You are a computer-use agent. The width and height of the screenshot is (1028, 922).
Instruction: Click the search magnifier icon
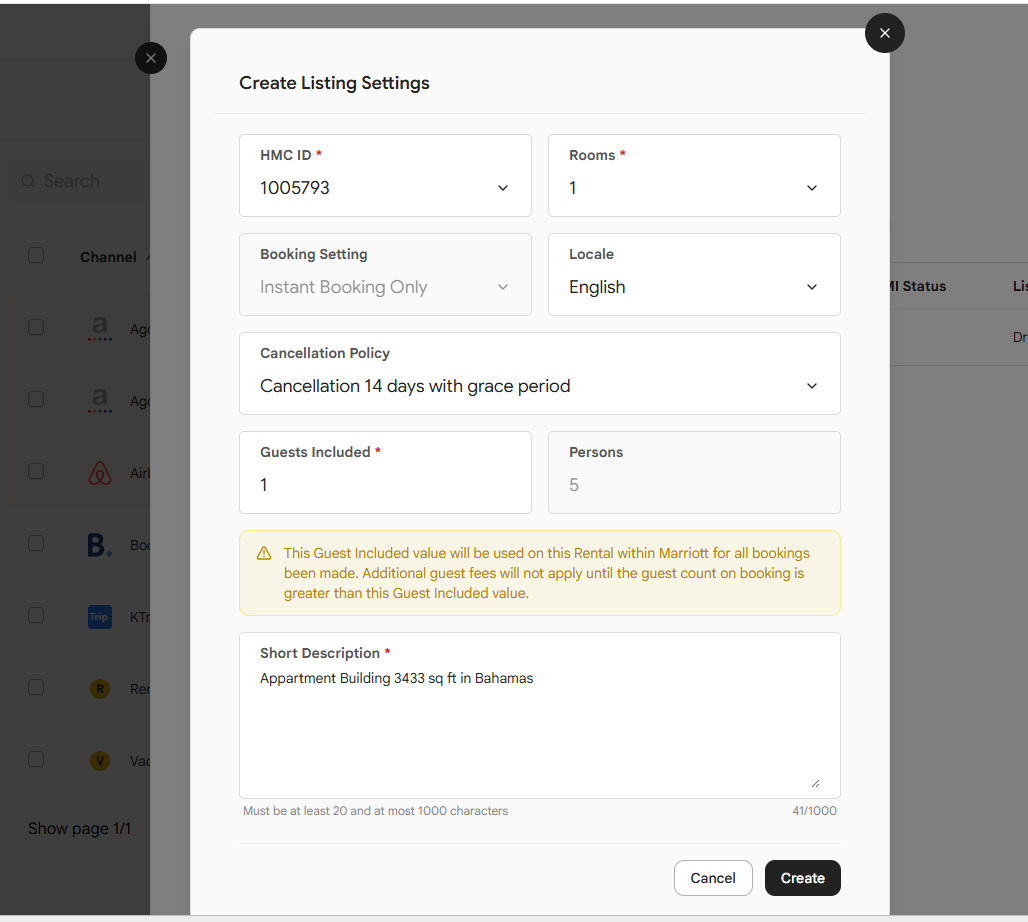click(28, 181)
